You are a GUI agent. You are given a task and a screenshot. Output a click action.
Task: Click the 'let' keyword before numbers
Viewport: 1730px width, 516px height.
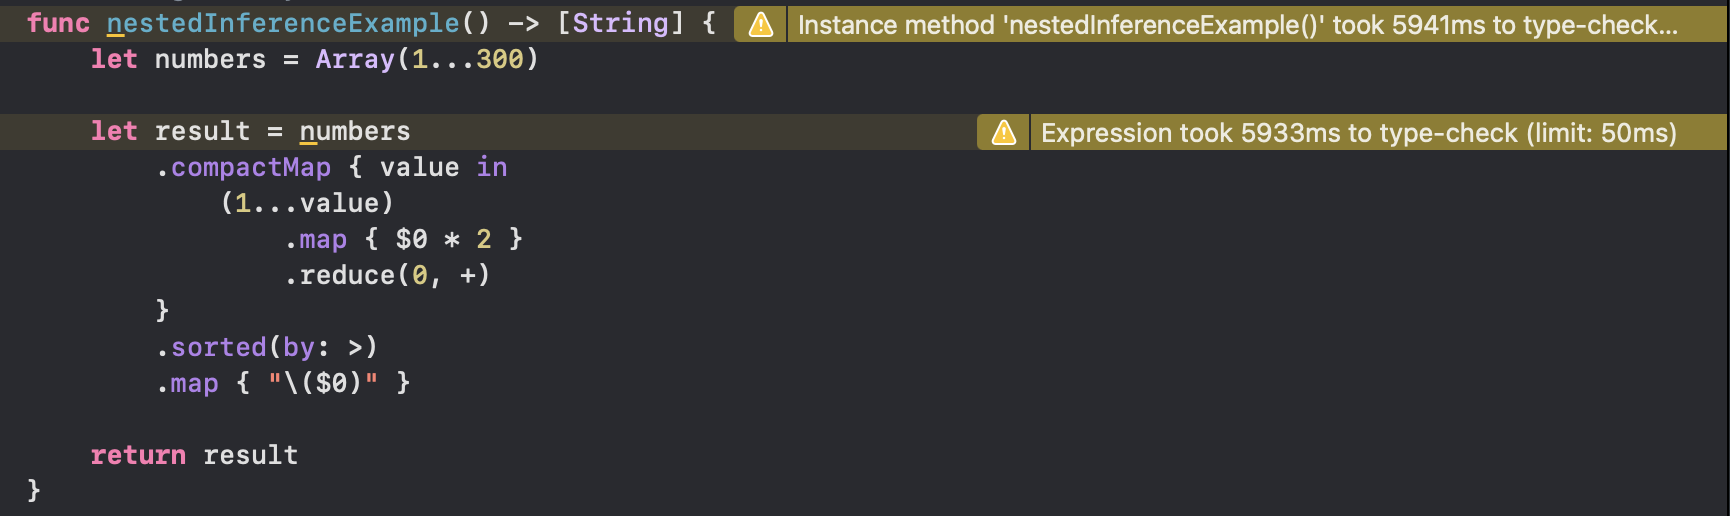(x=114, y=59)
